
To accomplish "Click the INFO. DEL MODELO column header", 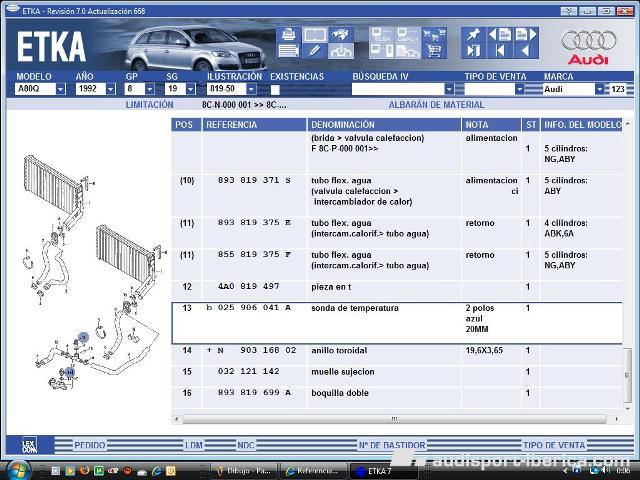I will pos(582,124).
